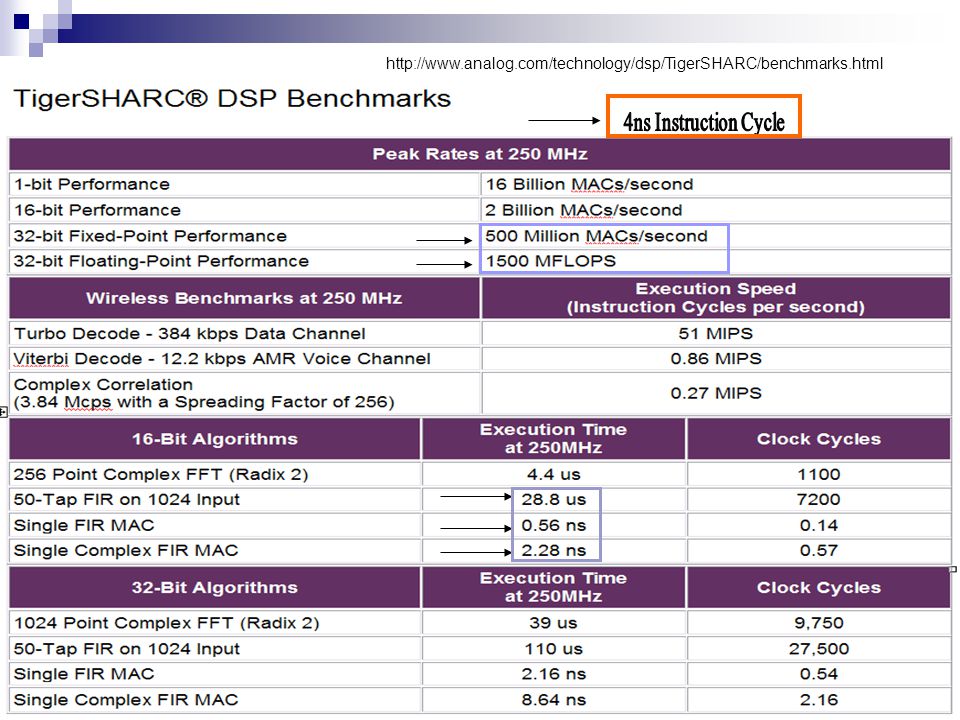The image size is (960, 720).
Task: Select the 51 MIPS value
Action: pos(716,334)
